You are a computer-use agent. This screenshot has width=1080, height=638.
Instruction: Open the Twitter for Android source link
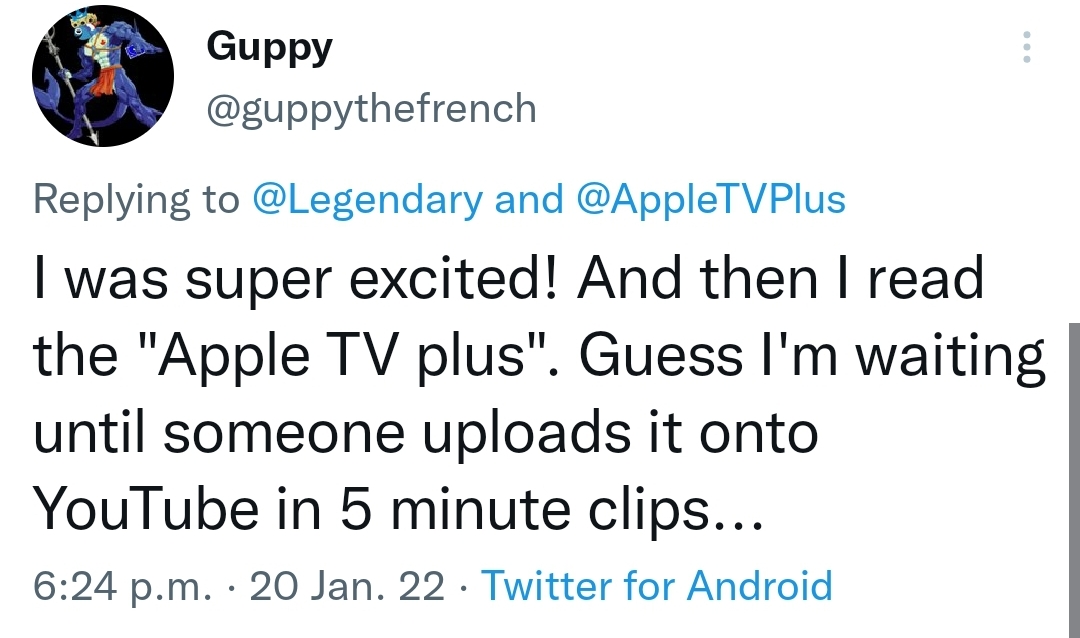coord(657,585)
